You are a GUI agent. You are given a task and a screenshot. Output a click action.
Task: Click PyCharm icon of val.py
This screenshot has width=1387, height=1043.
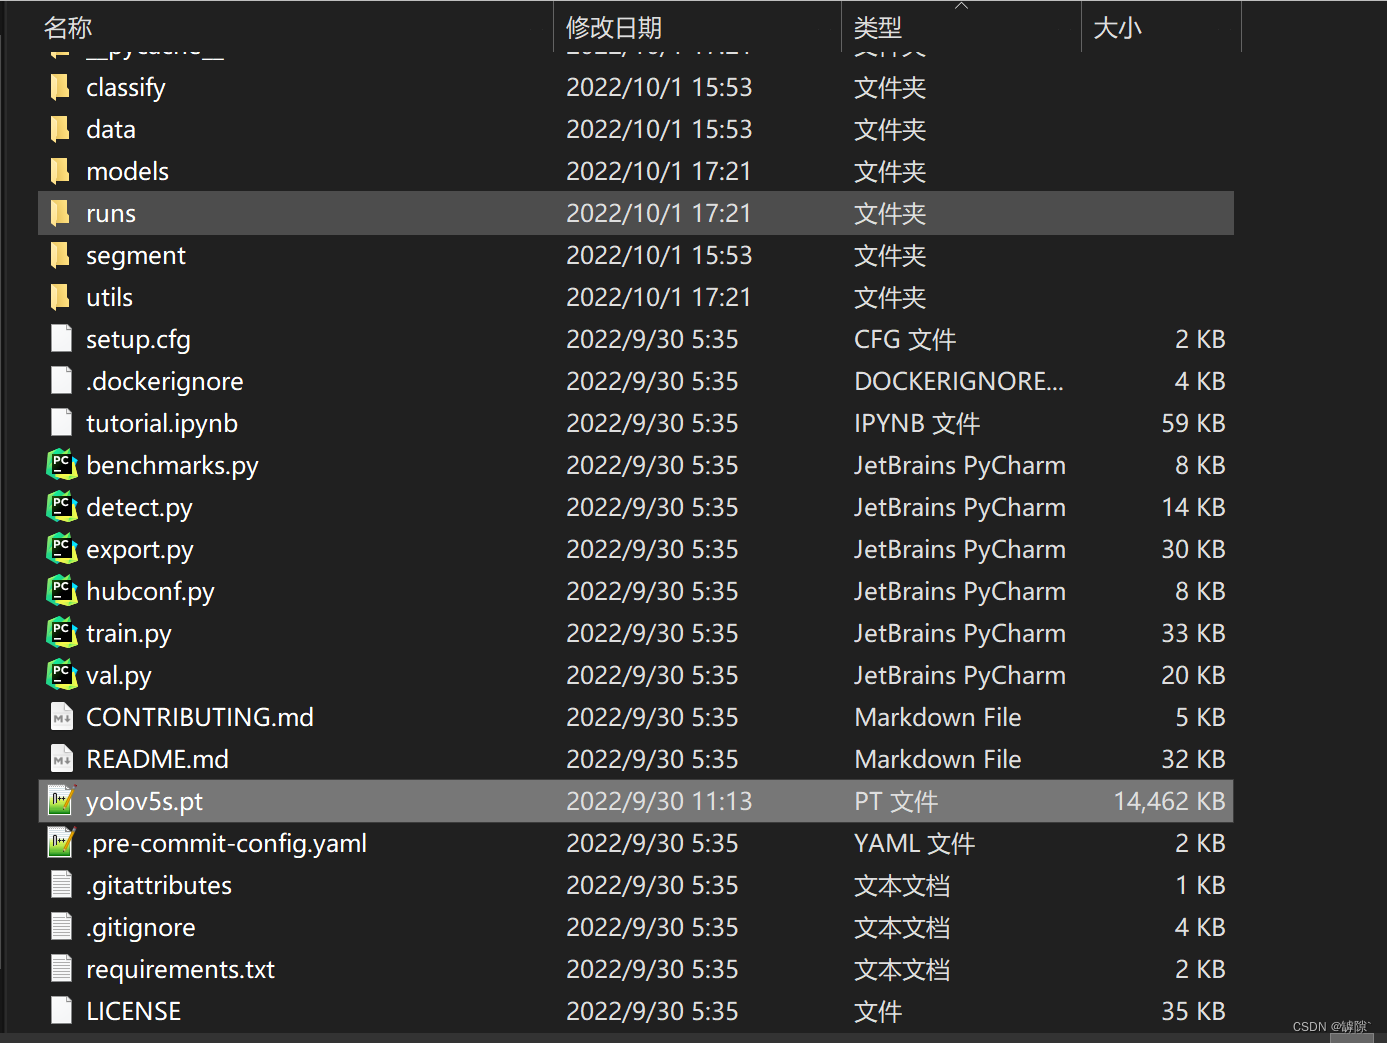pos(62,675)
